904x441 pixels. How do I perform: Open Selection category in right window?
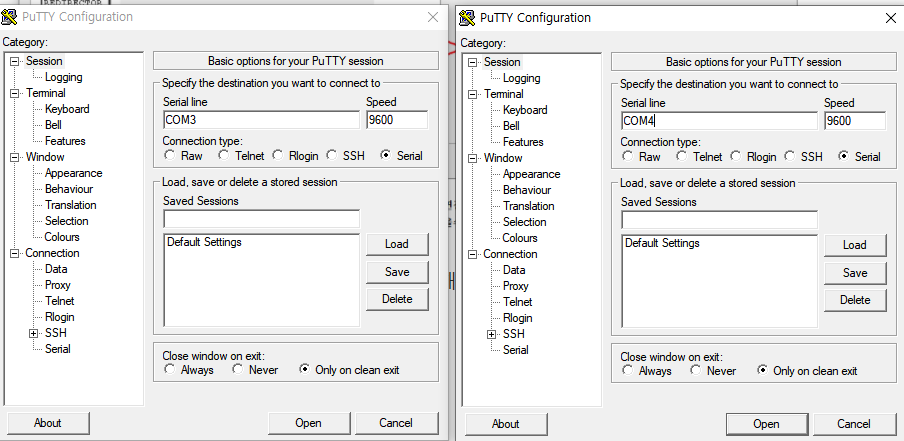(x=524, y=222)
